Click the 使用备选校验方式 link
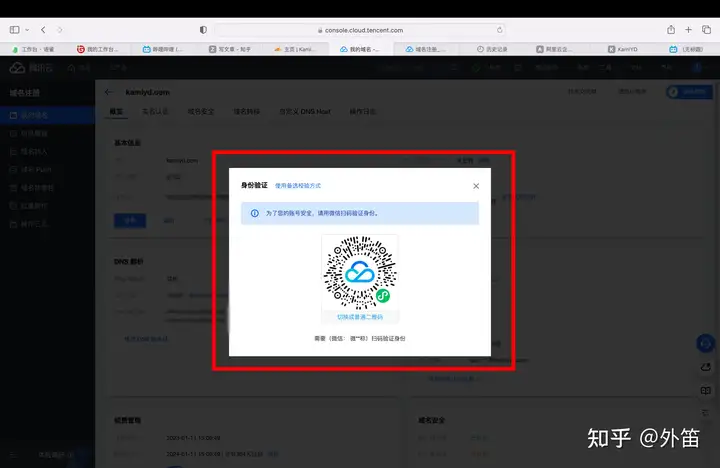 click(298, 186)
